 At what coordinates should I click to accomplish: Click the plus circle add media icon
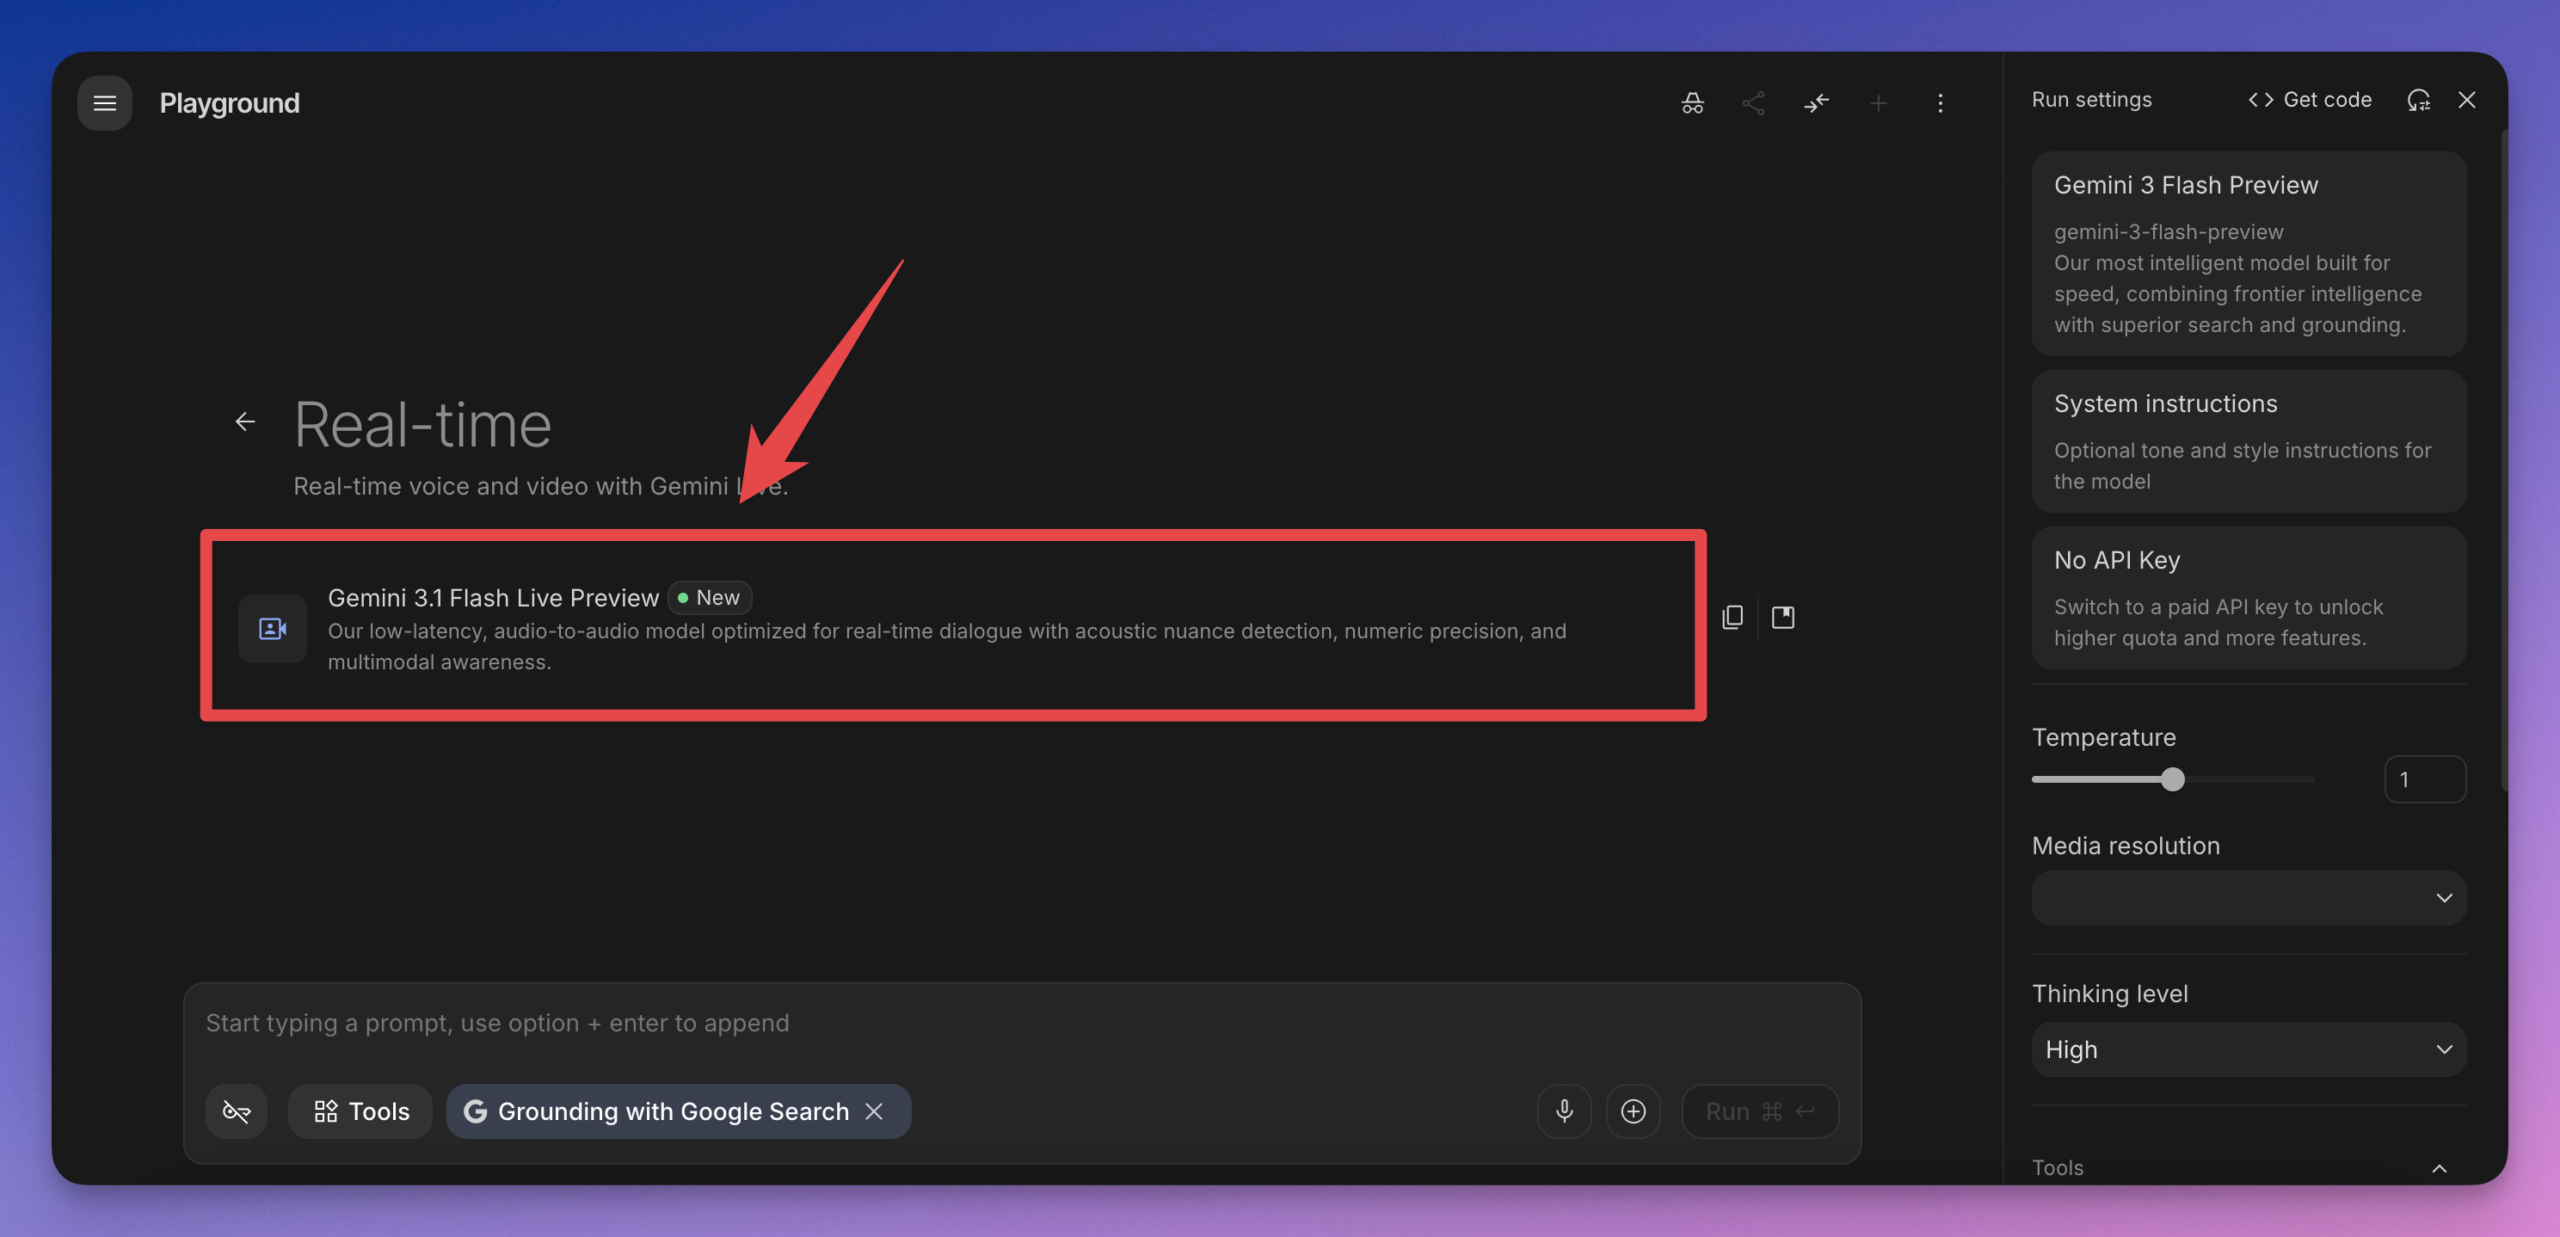(1633, 1111)
